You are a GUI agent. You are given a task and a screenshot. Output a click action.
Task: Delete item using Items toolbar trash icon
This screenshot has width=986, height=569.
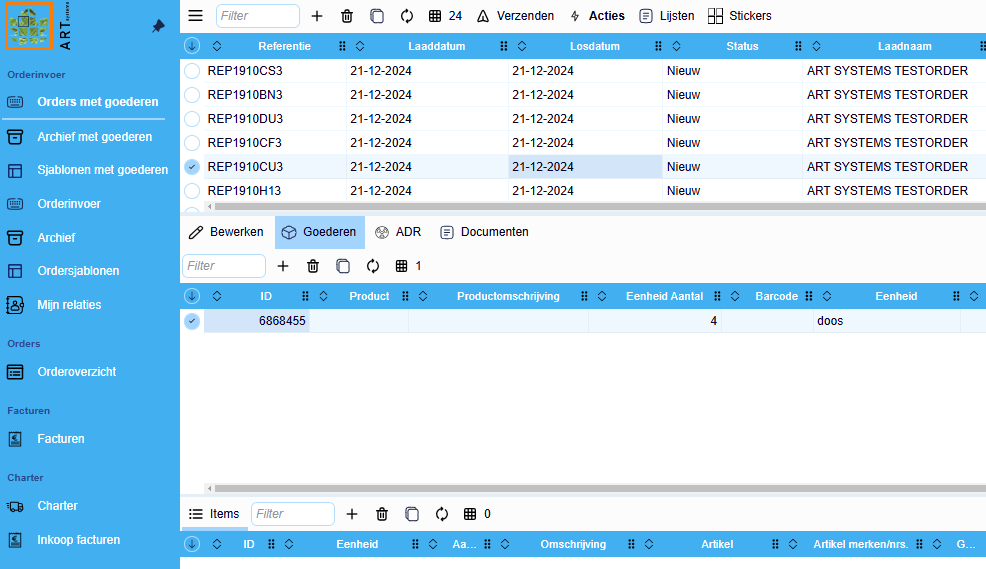point(382,514)
